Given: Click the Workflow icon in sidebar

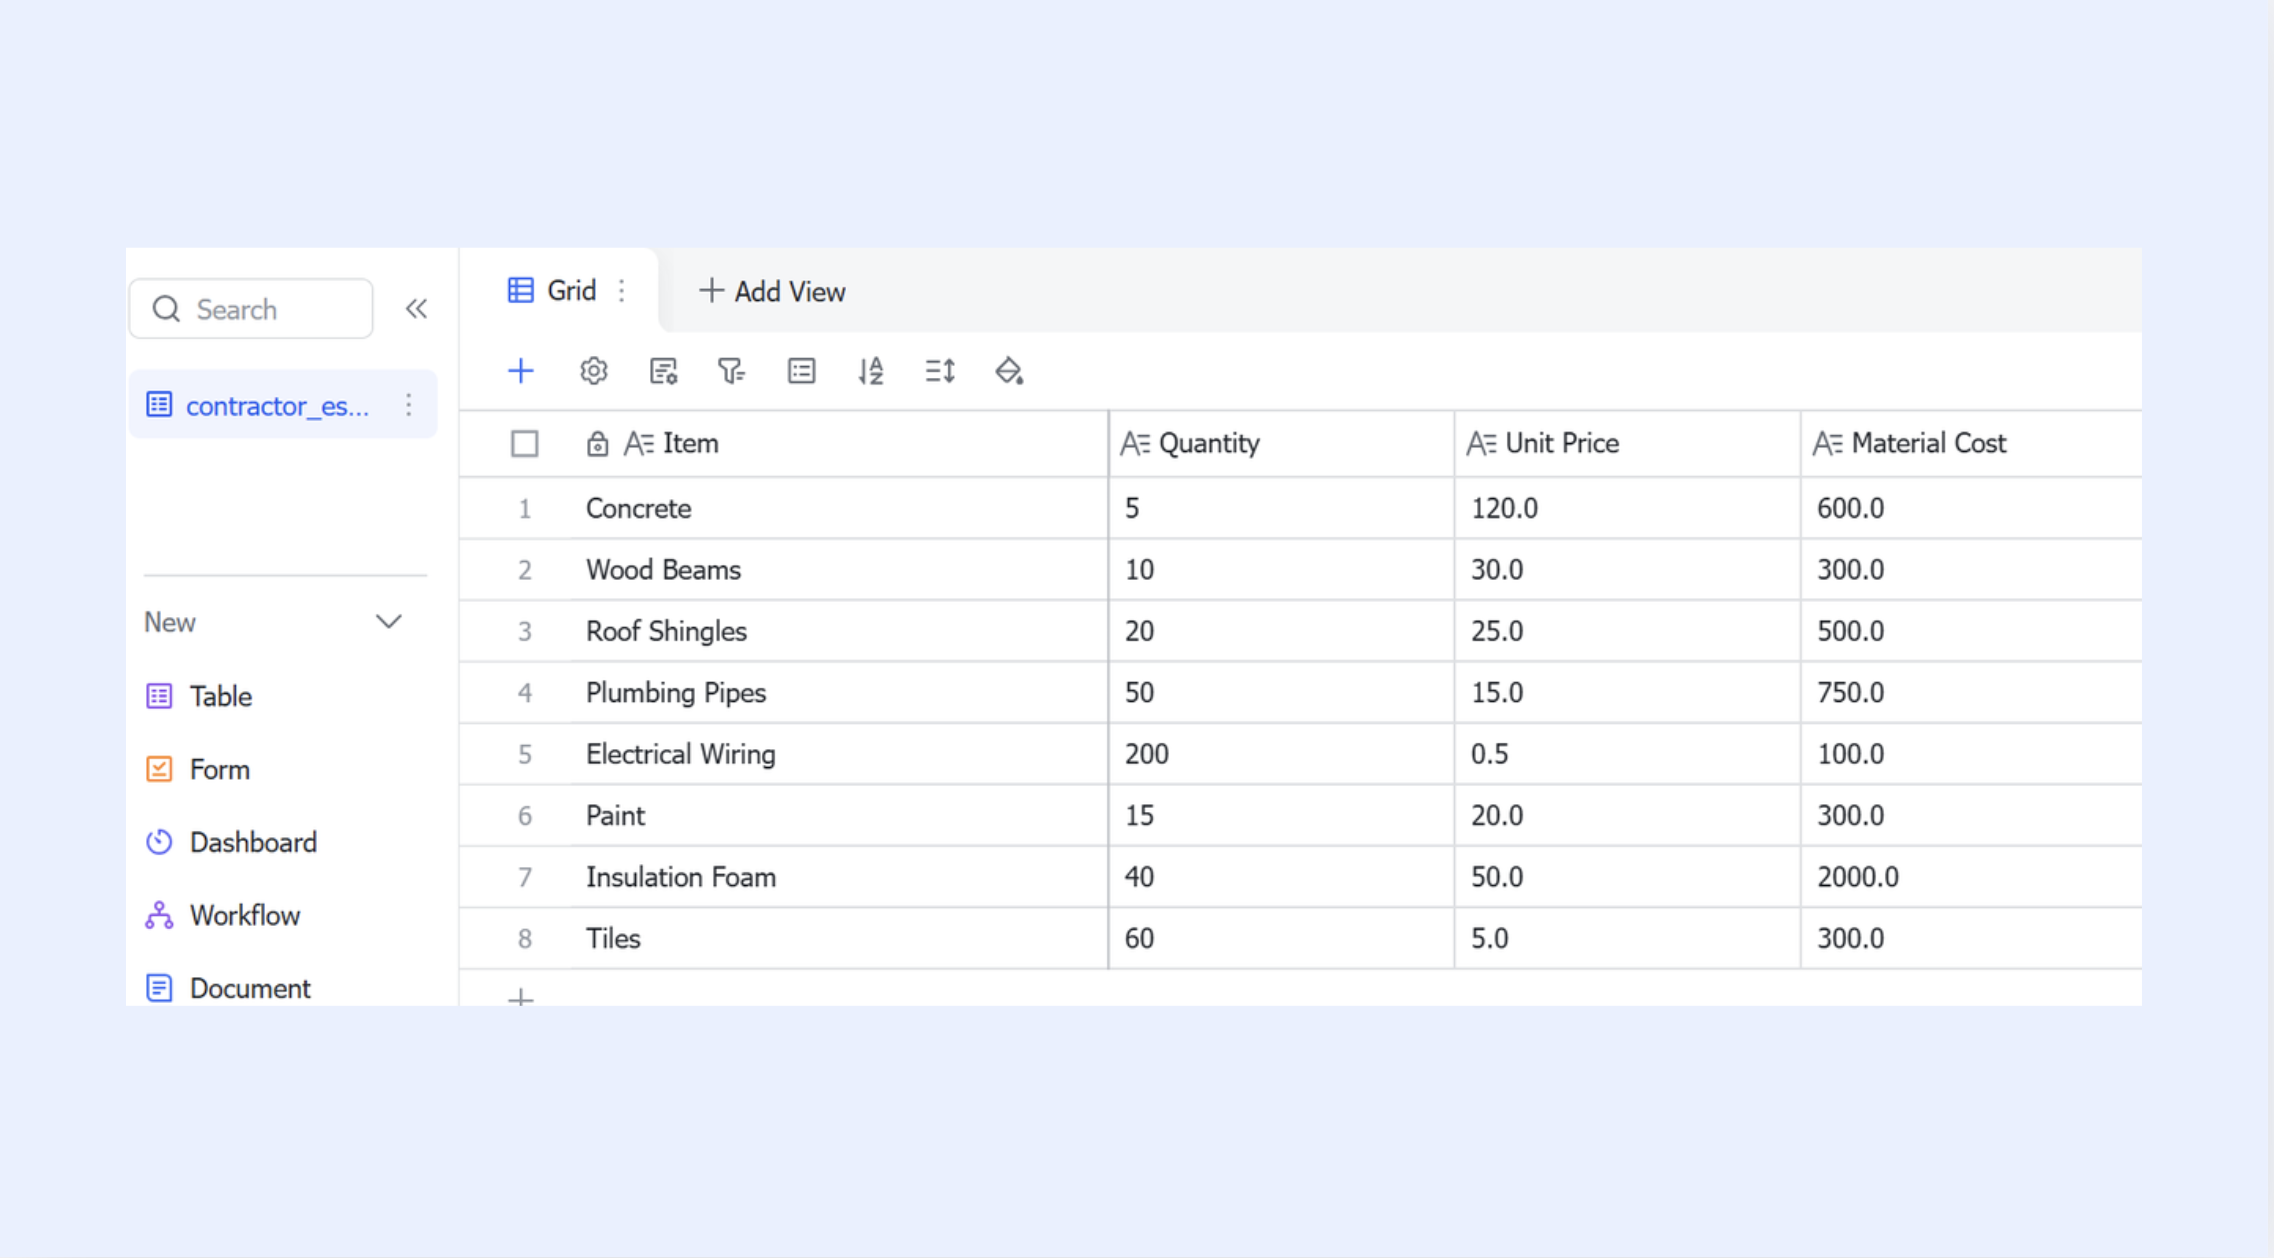Looking at the screenshot, I should (x=159, y=915).
